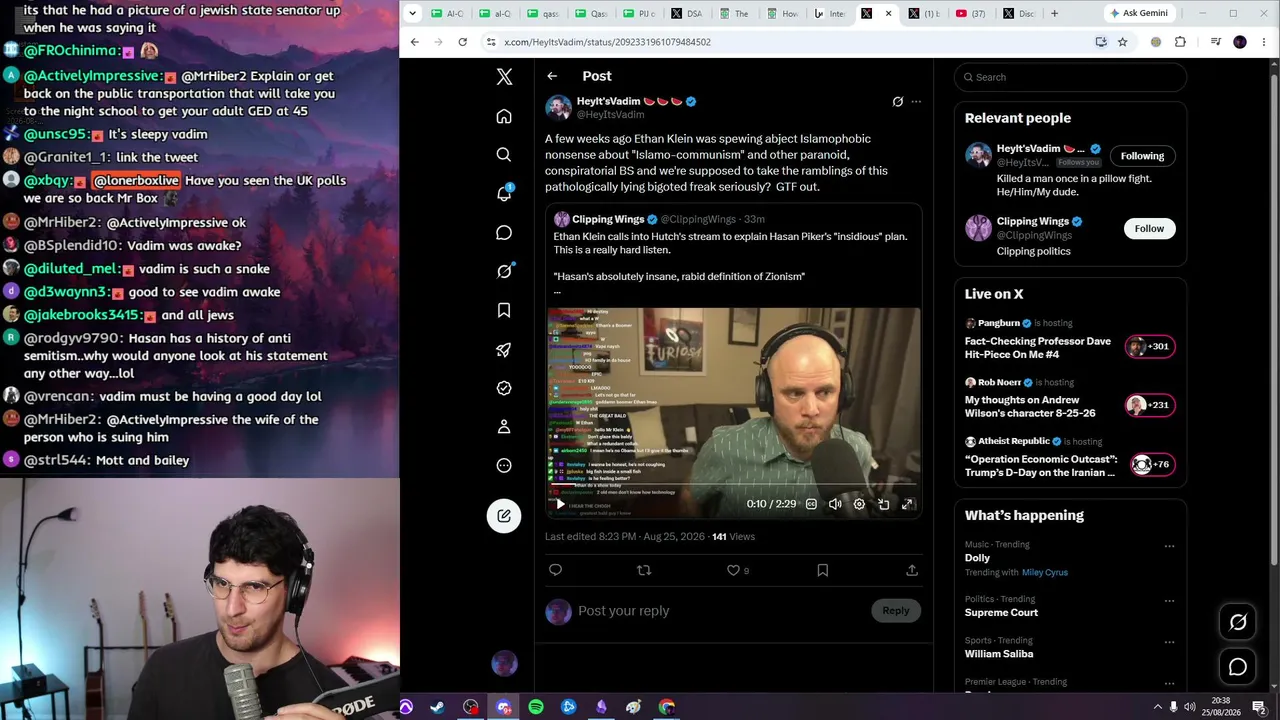Repost the HeyItsVadim tweet

click(x=644, y=570)
